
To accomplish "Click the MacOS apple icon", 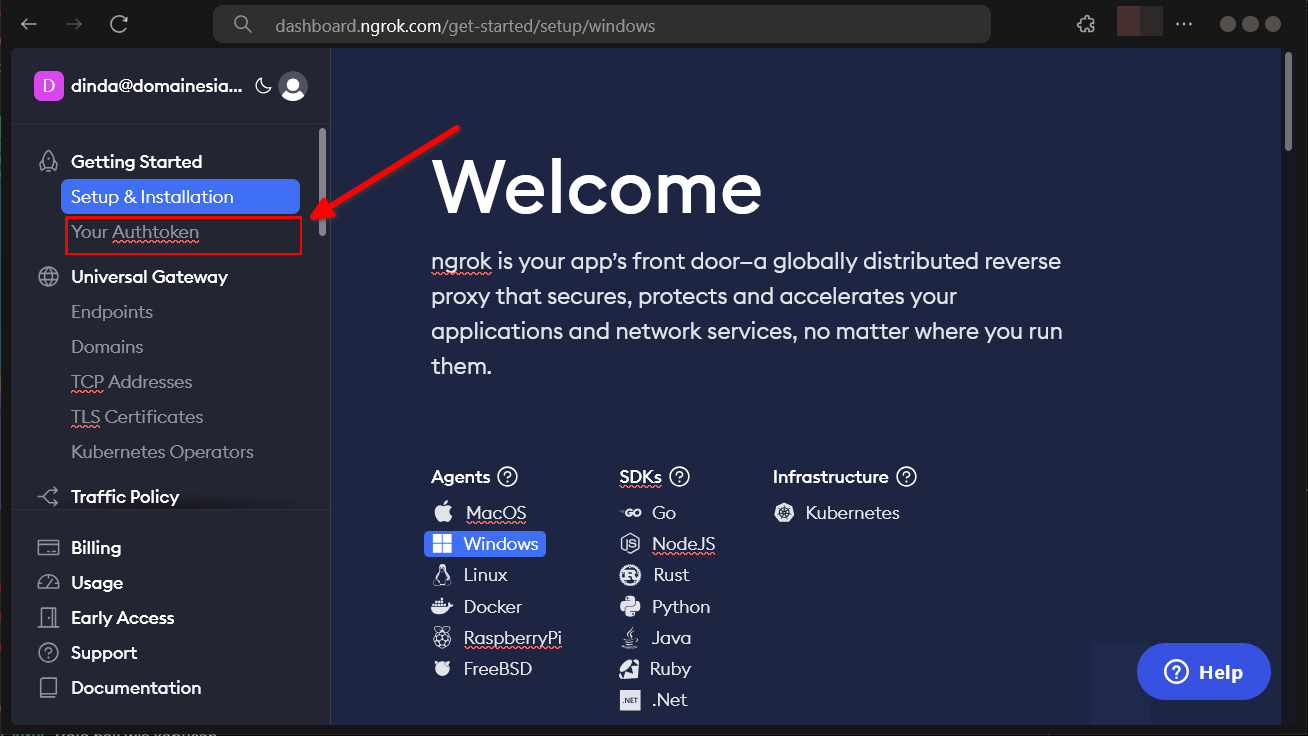I will point(443,512).
